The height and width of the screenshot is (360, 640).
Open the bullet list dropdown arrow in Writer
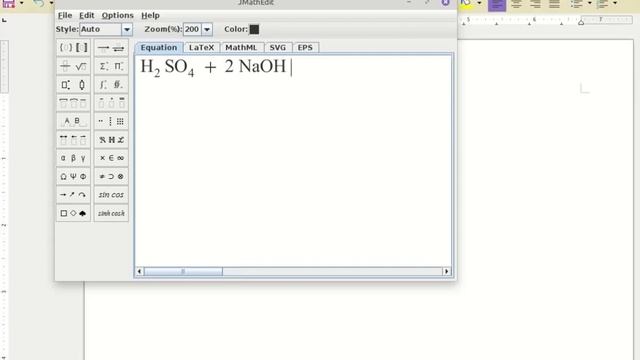(589, 3)
